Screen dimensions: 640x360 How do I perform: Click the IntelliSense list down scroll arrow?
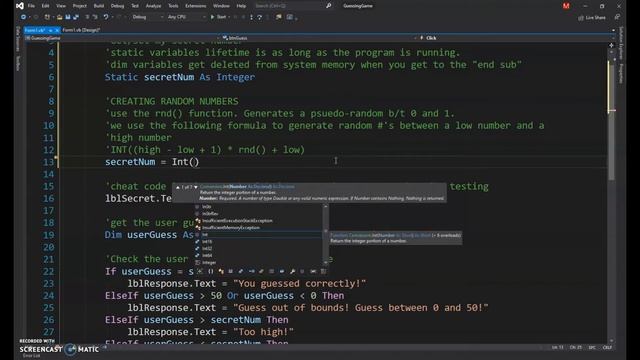click(325, 263)
